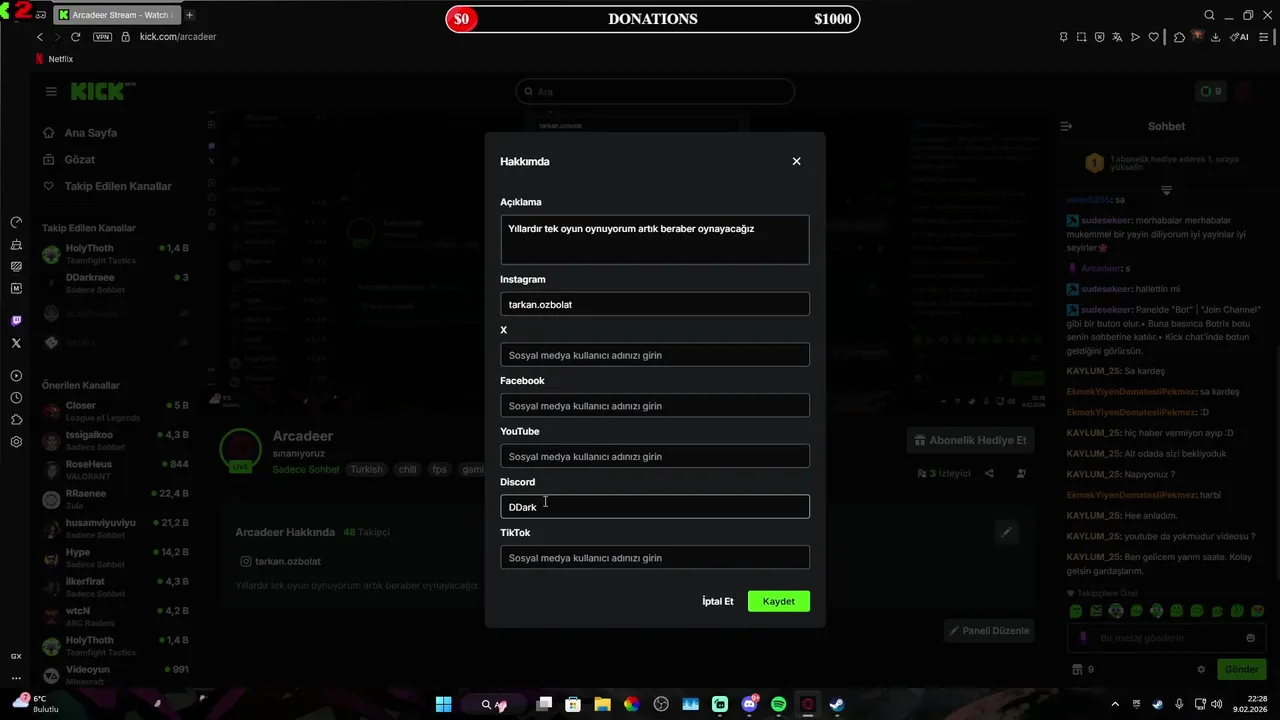
Task: Open the send flow arrow icon
Action: (1135, 37)
